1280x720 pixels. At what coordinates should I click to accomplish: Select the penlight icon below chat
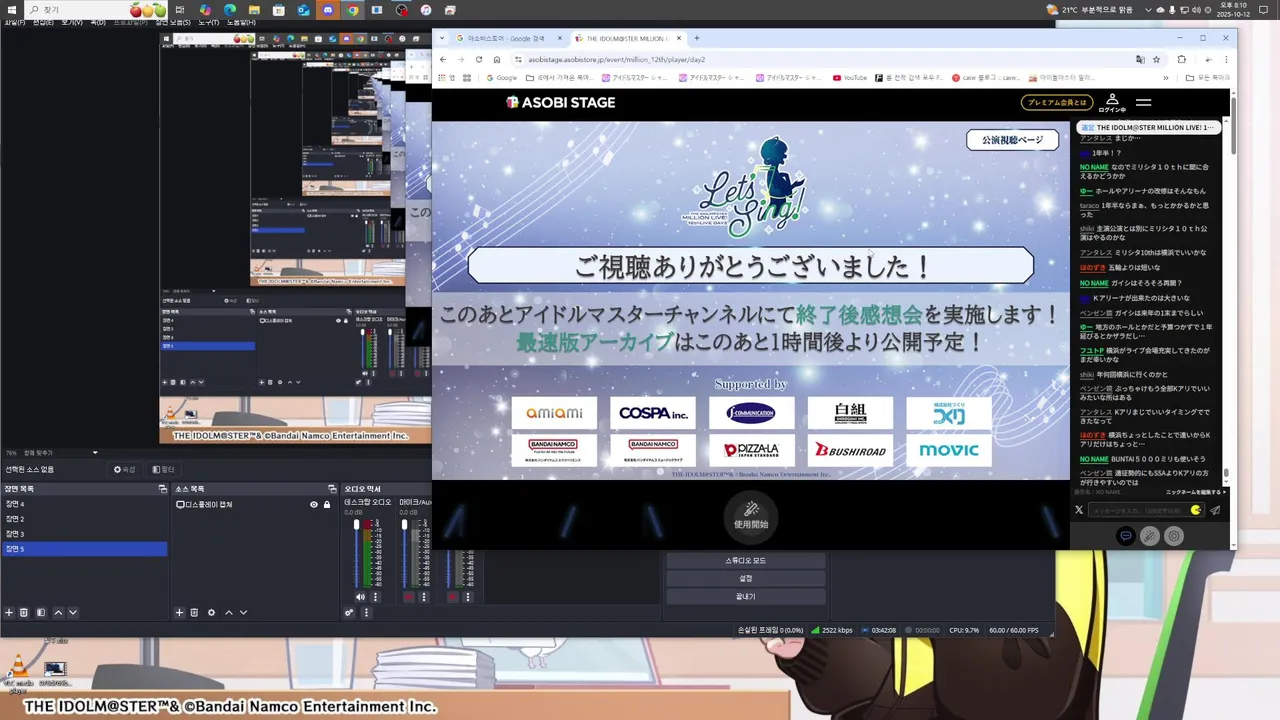pos(1150,536)
